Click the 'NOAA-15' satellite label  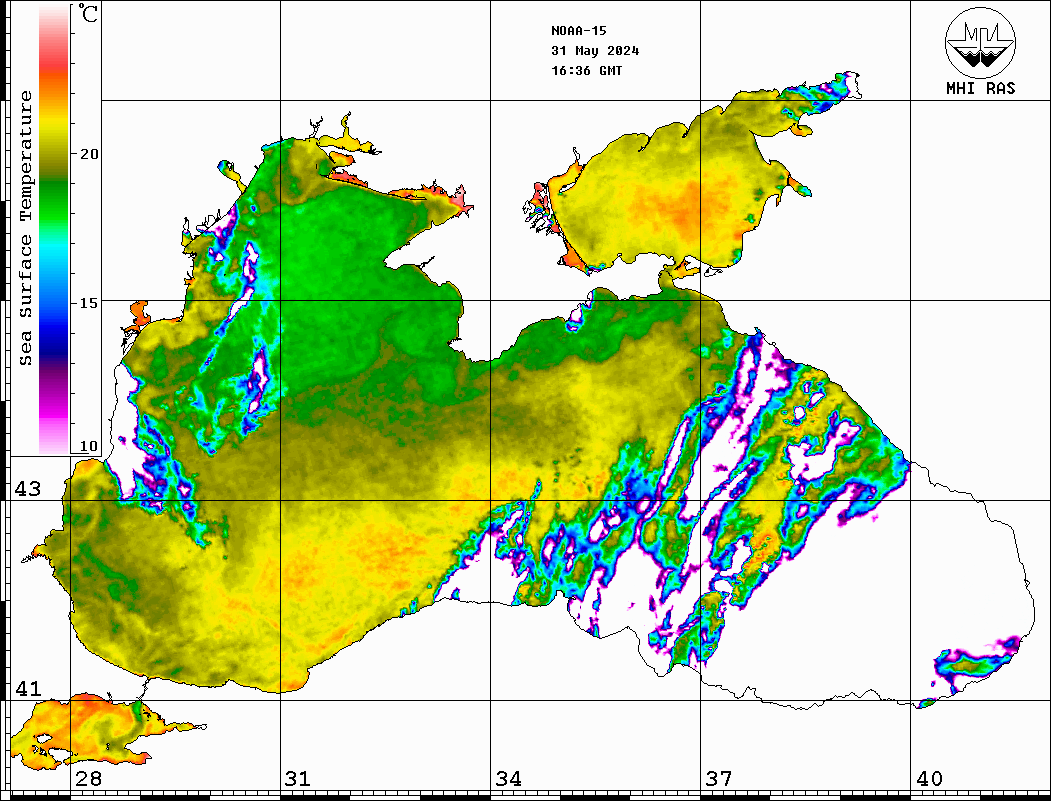click(578, 31)
